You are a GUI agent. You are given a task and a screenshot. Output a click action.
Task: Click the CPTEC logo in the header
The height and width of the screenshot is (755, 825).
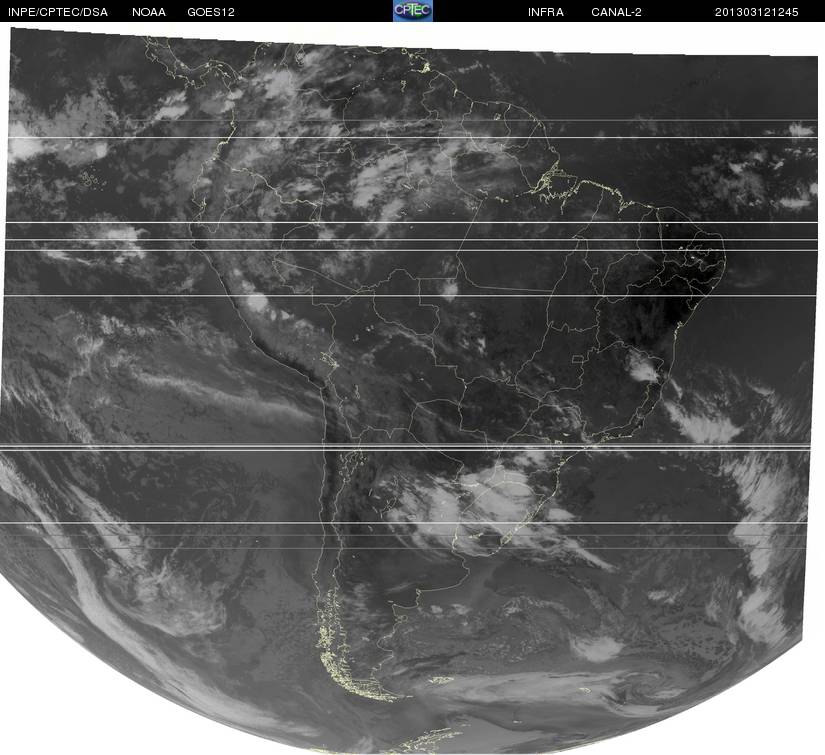pos(413,11)
